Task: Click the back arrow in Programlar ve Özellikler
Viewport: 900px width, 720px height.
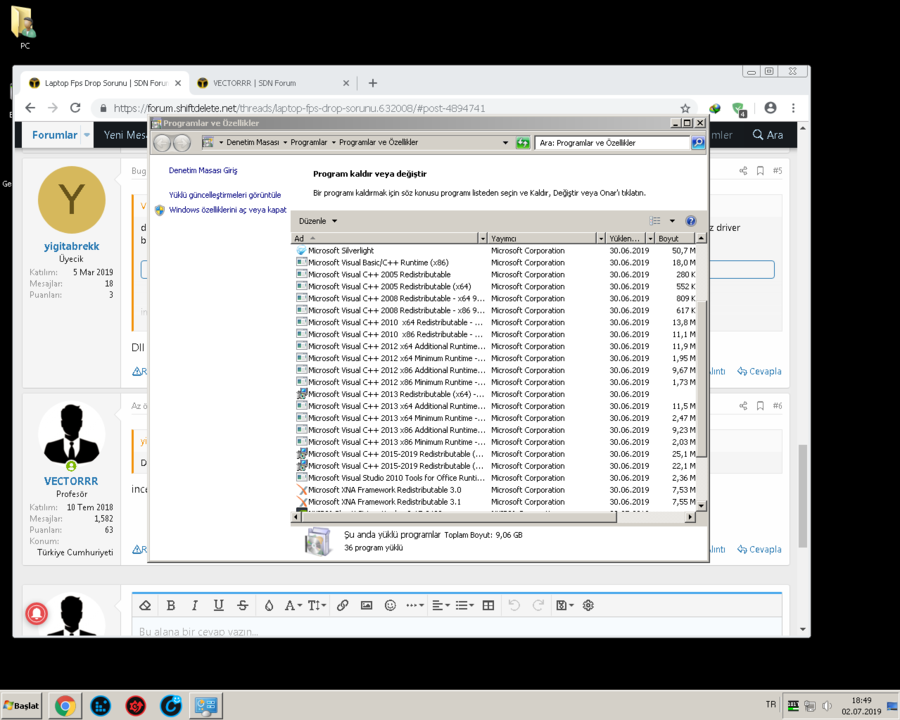Action: point(162,143)
